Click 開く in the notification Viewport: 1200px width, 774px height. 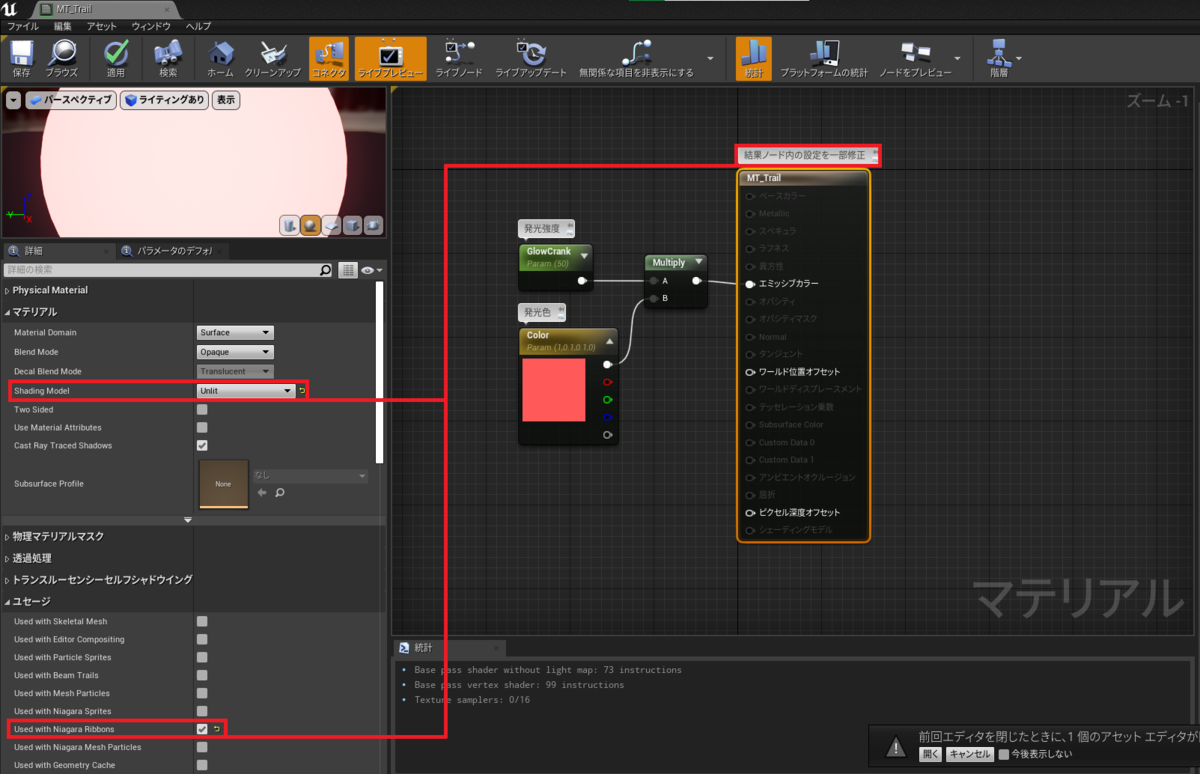click(x=930, y=754)
